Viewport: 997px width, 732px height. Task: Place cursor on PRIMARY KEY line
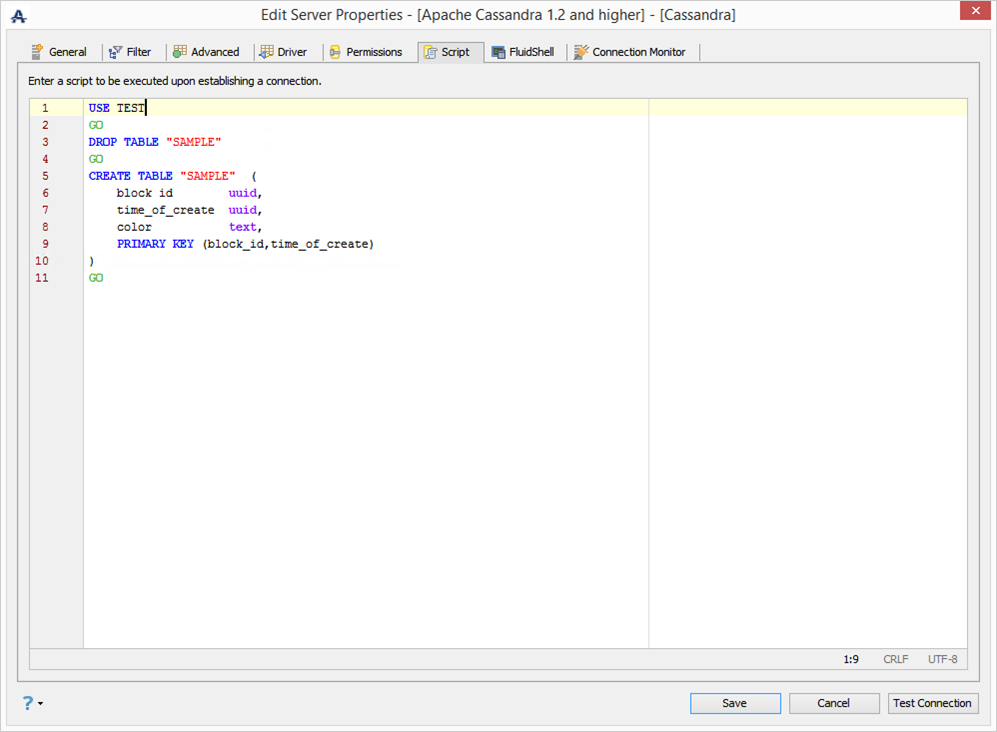point(245,244)
